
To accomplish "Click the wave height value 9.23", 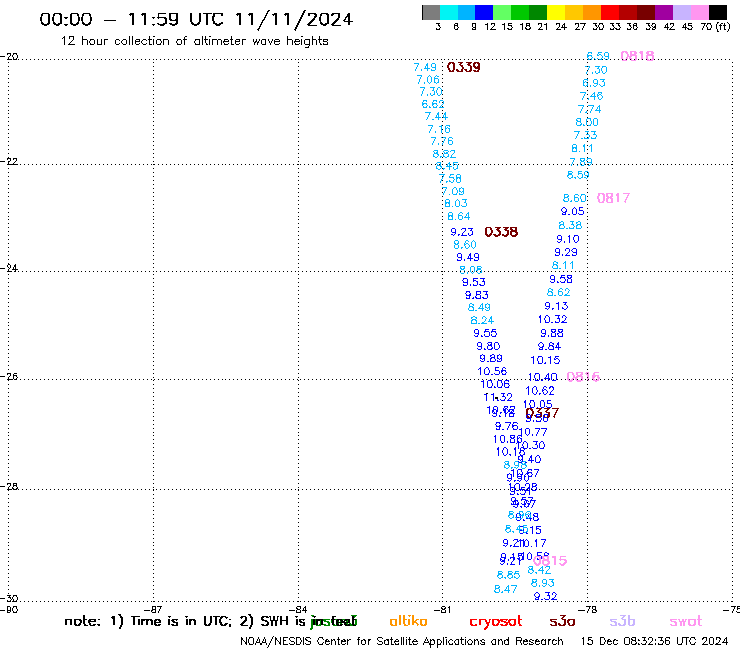I will coord(462,232).
